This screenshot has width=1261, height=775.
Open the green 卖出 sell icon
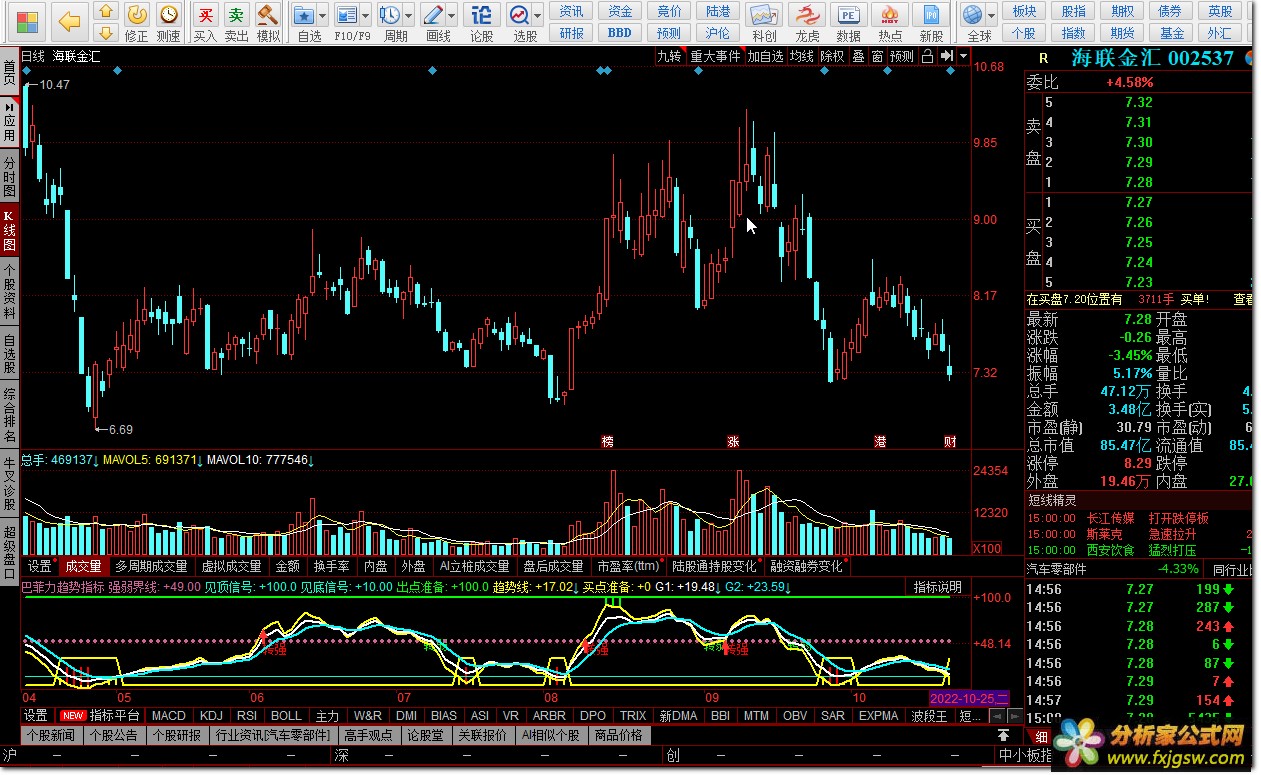tap(236, 15)
